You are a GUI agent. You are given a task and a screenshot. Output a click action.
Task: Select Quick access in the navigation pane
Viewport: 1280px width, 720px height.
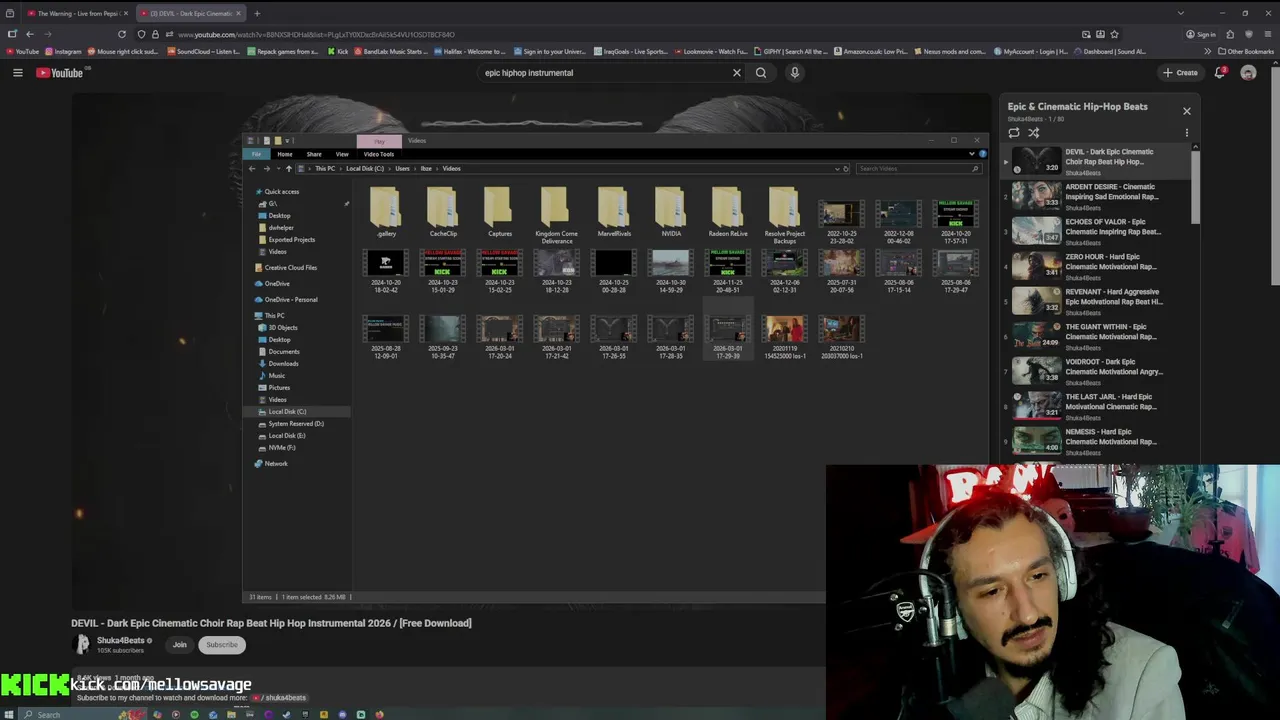click(x=281, y=191)
